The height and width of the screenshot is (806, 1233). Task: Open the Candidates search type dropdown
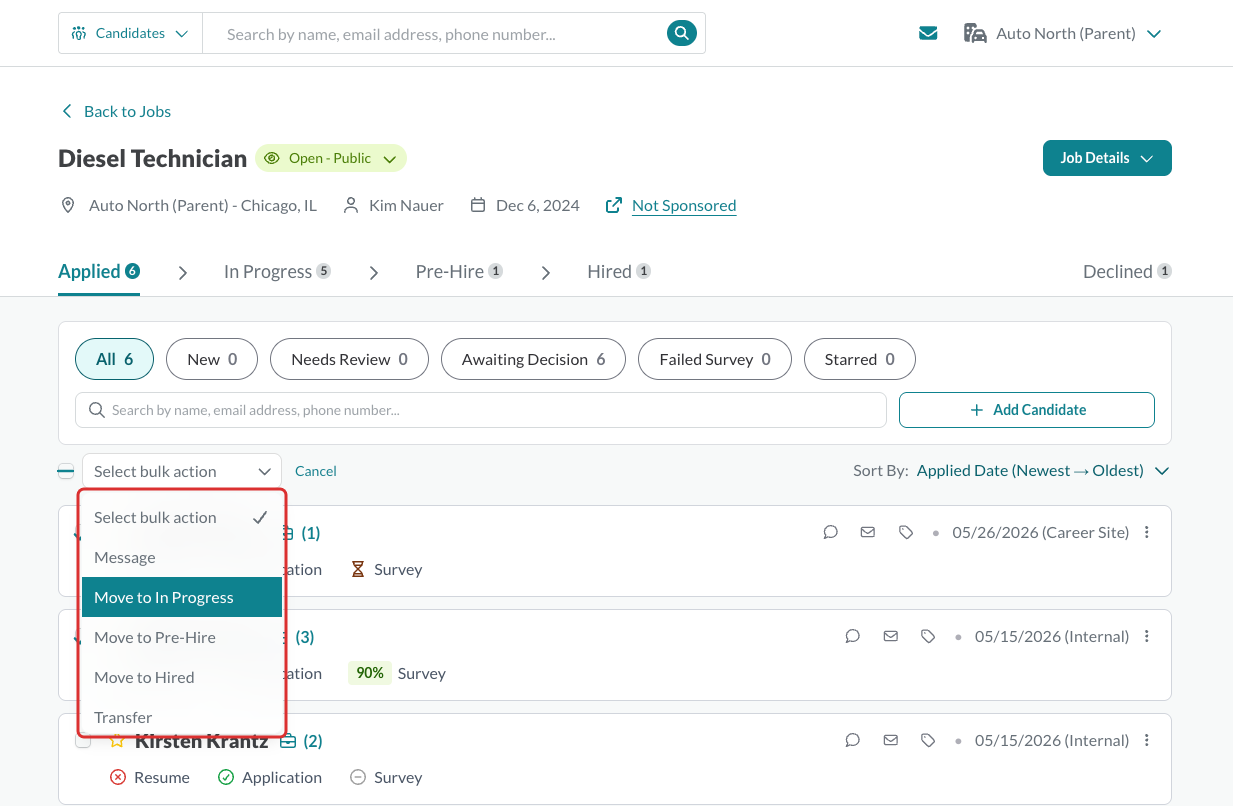130,33
